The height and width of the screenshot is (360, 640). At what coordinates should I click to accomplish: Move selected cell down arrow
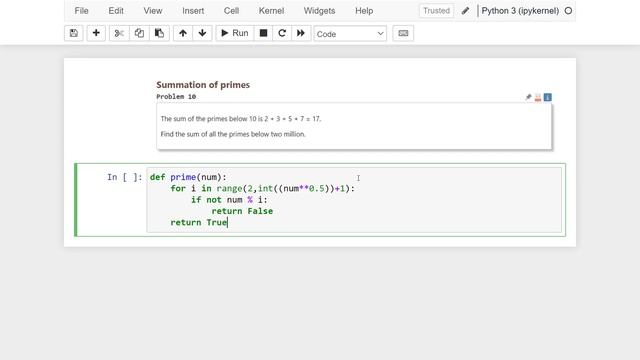tap(202, 33)
